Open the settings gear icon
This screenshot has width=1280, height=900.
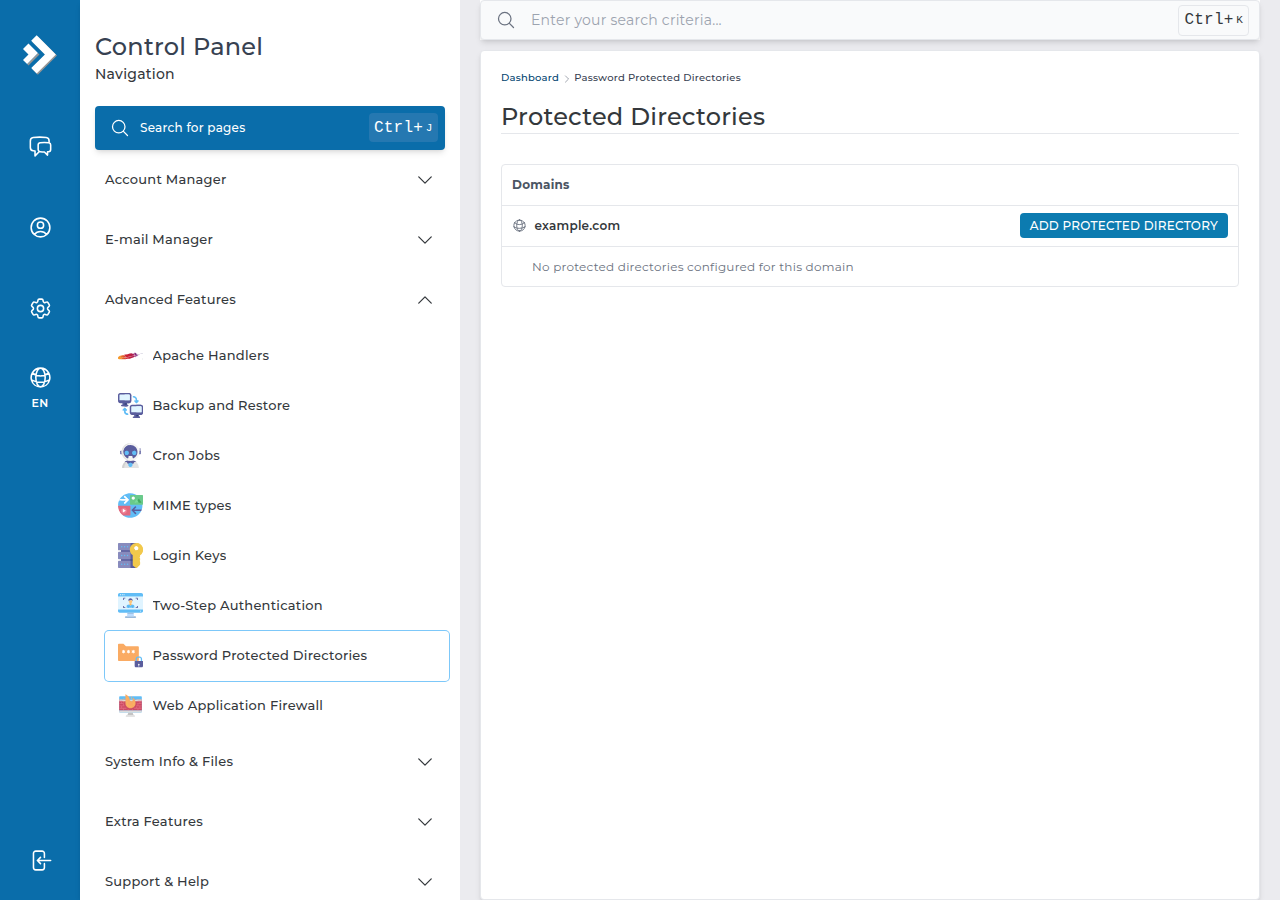40,308
